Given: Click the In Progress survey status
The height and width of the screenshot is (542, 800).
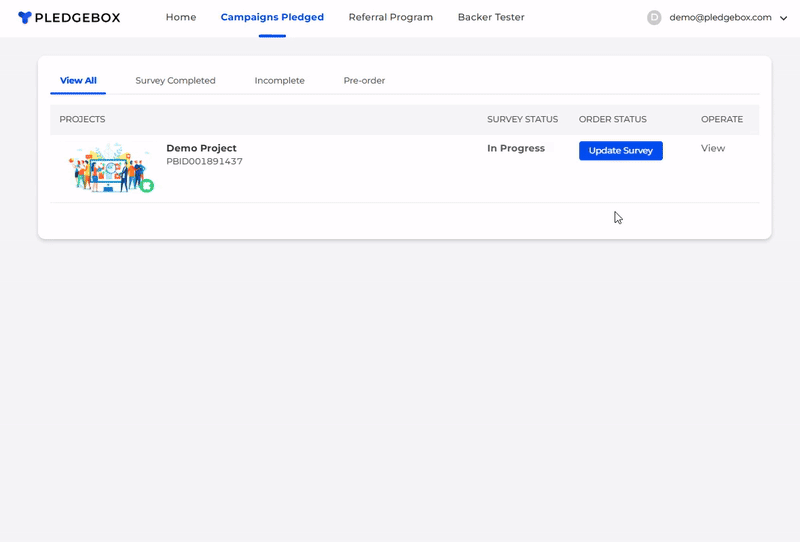Looking at the screenshot, I should tap(516, 148).
